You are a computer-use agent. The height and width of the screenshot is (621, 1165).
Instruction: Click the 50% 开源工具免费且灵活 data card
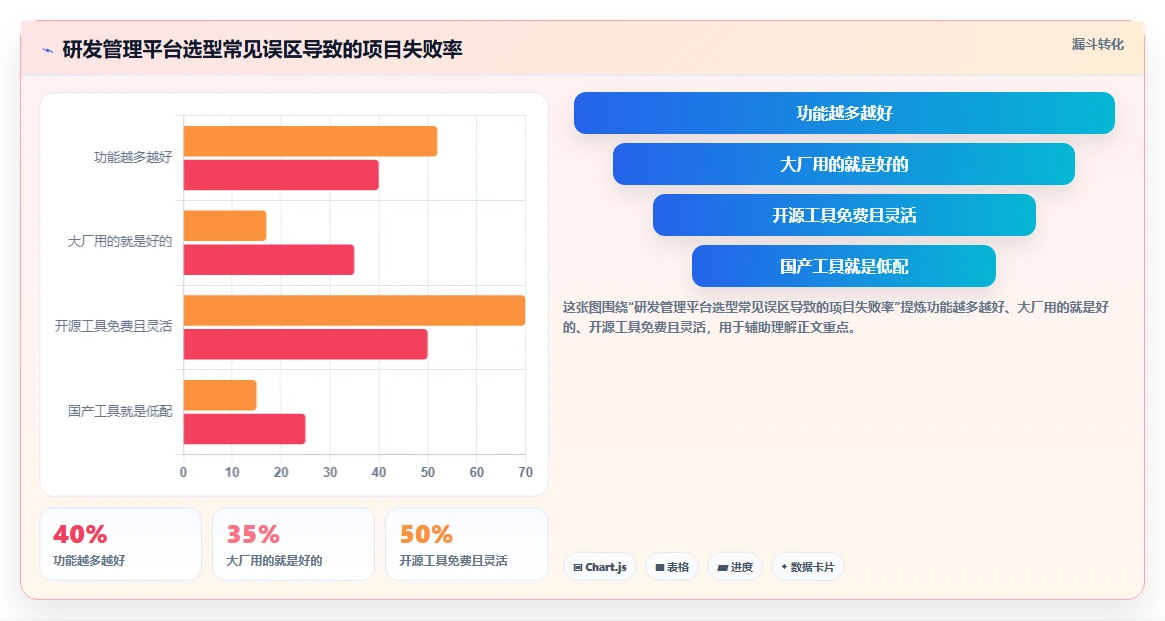click(467, 544)
